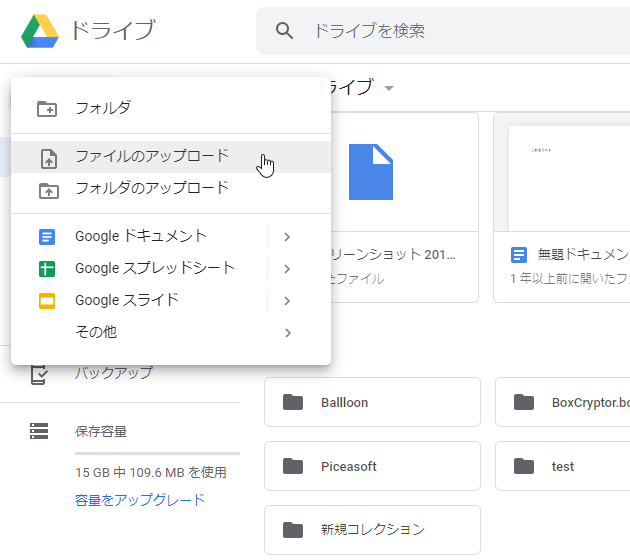This screenshot has width=630, height=560.
Task: Click the test folder icon
Action: pyautogui.click(x=524, y=466)
